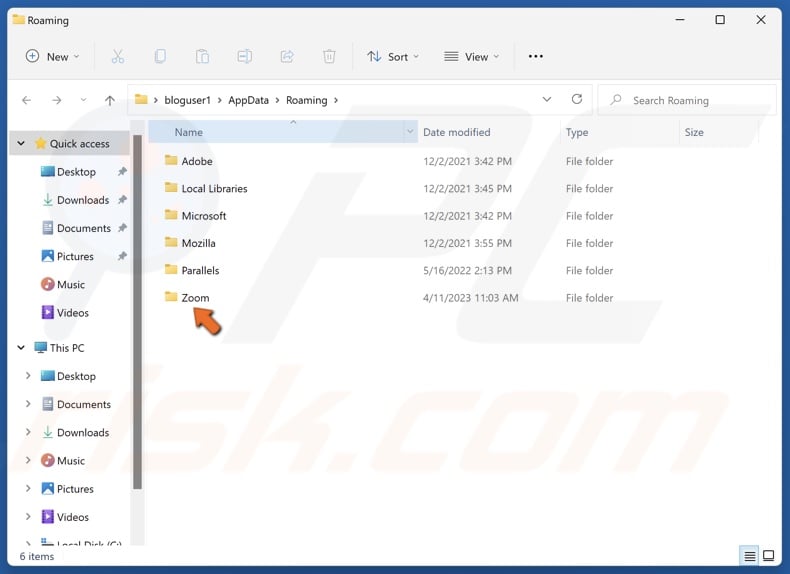Click the Paste clipboard icon
This screenshot has width=790, height=574.
[x=203, y=56]
